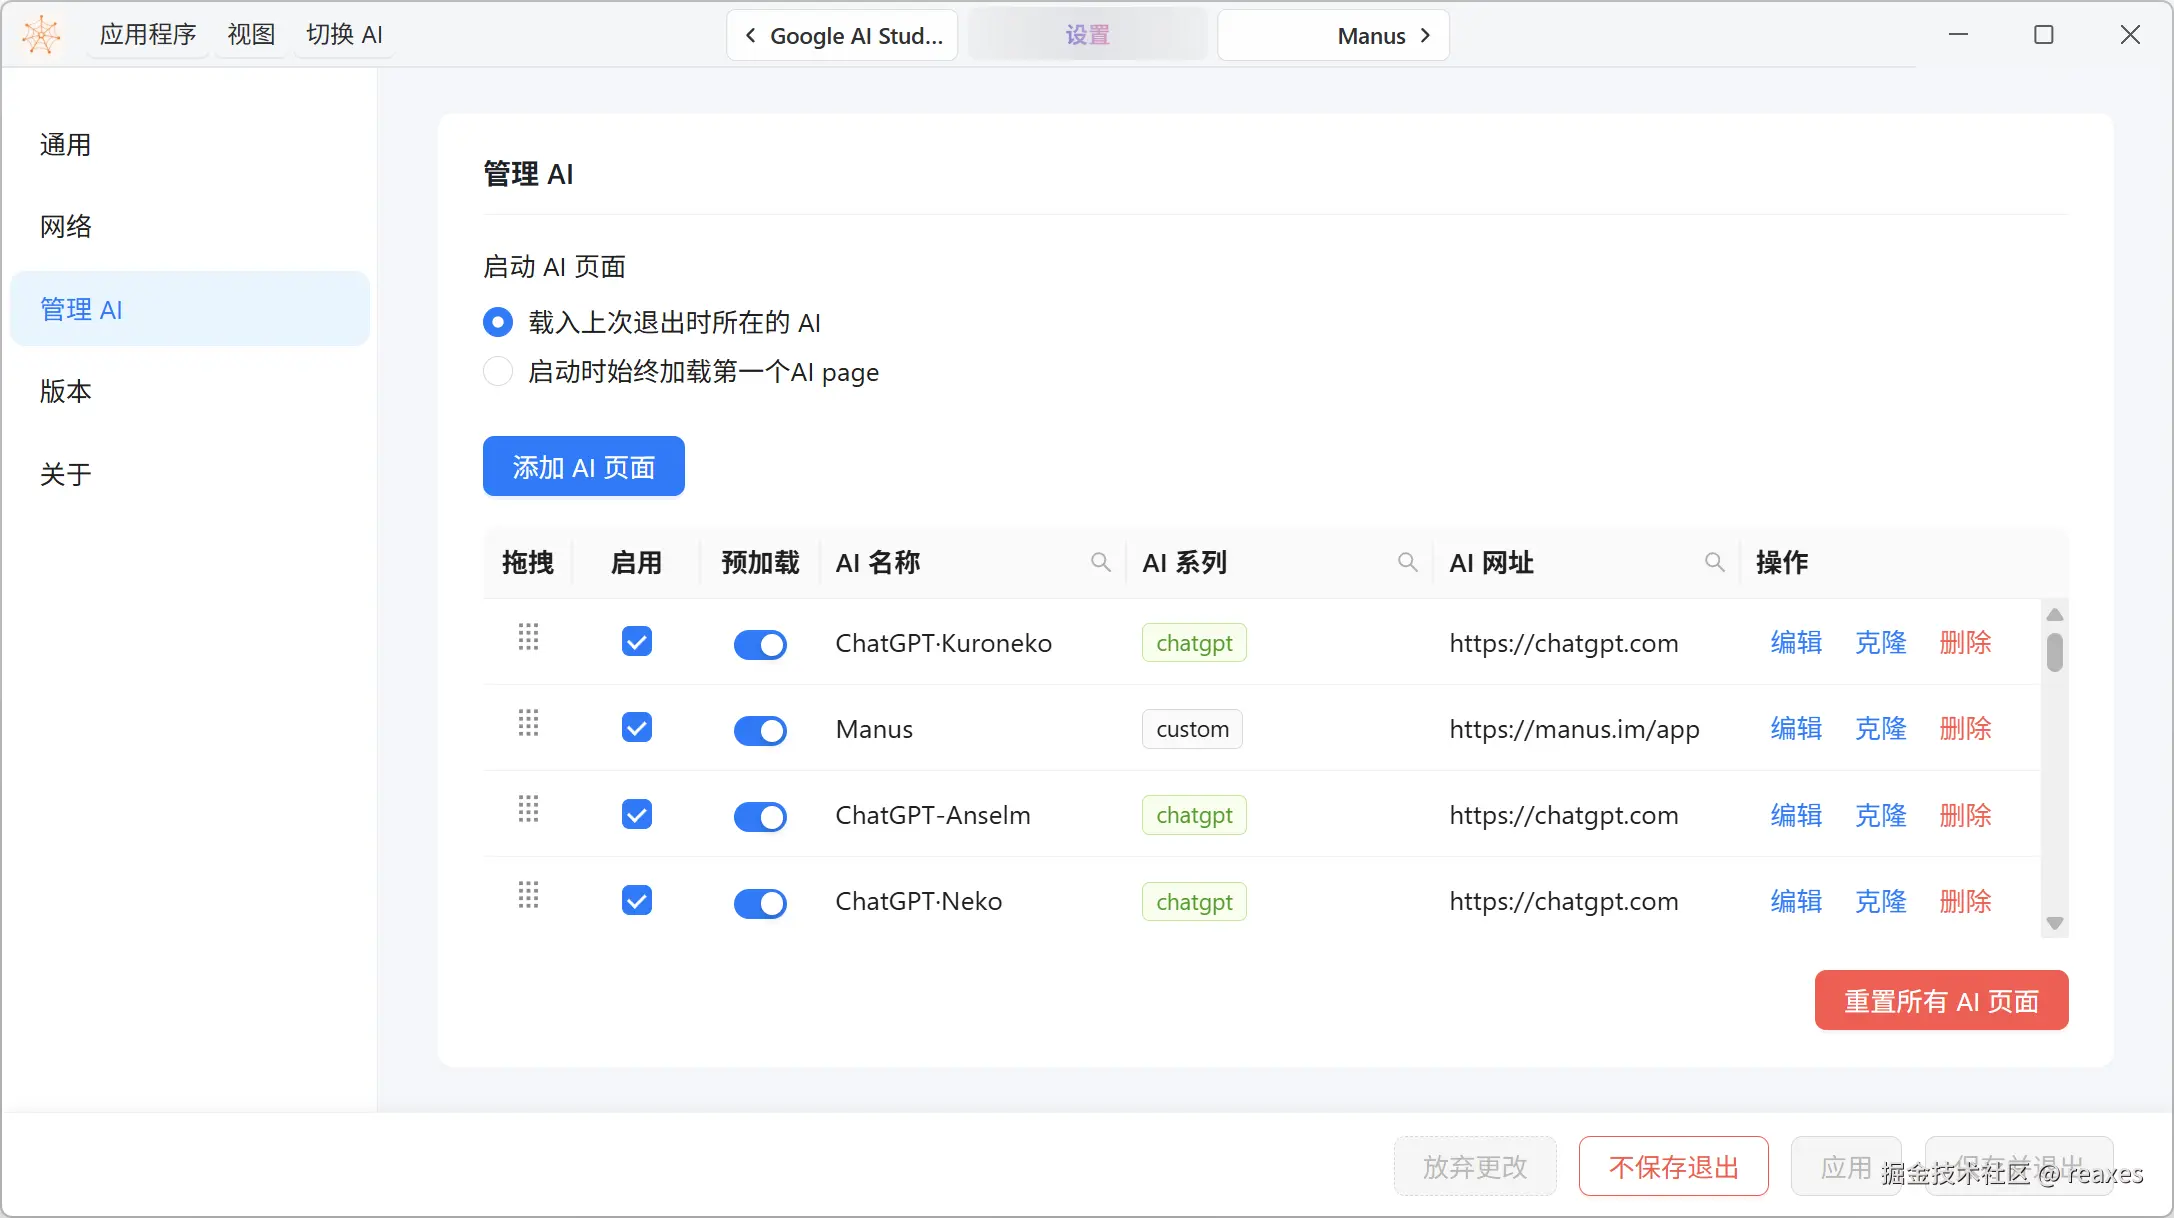Open 版本 settings section
The image size is (2174, 1218).
pos(190,391)
